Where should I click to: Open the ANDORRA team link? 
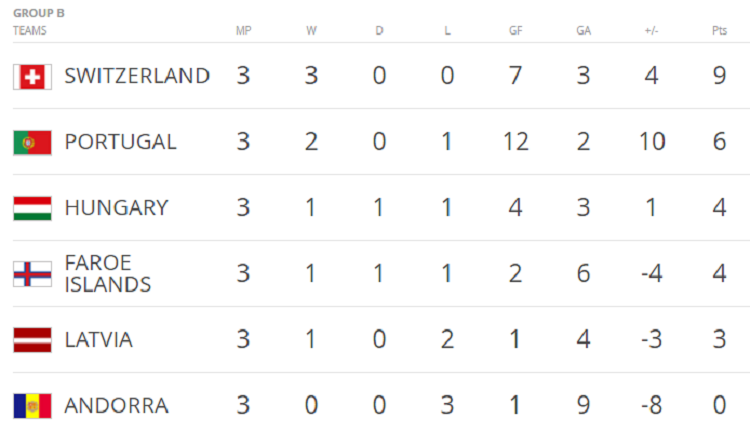(x=117, y=406)
